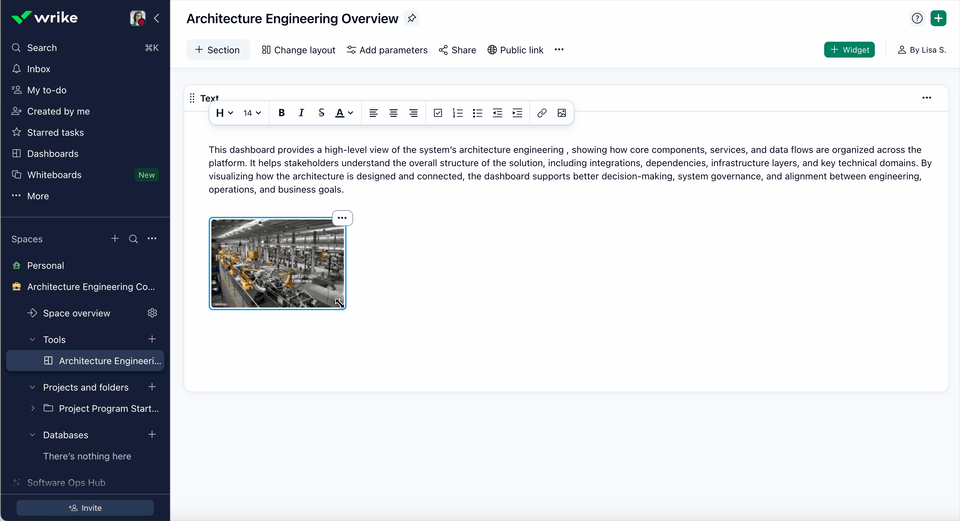The image size is (960, 521).
Task: Click the By Lisa S. owner label
Action: (921, 50)
